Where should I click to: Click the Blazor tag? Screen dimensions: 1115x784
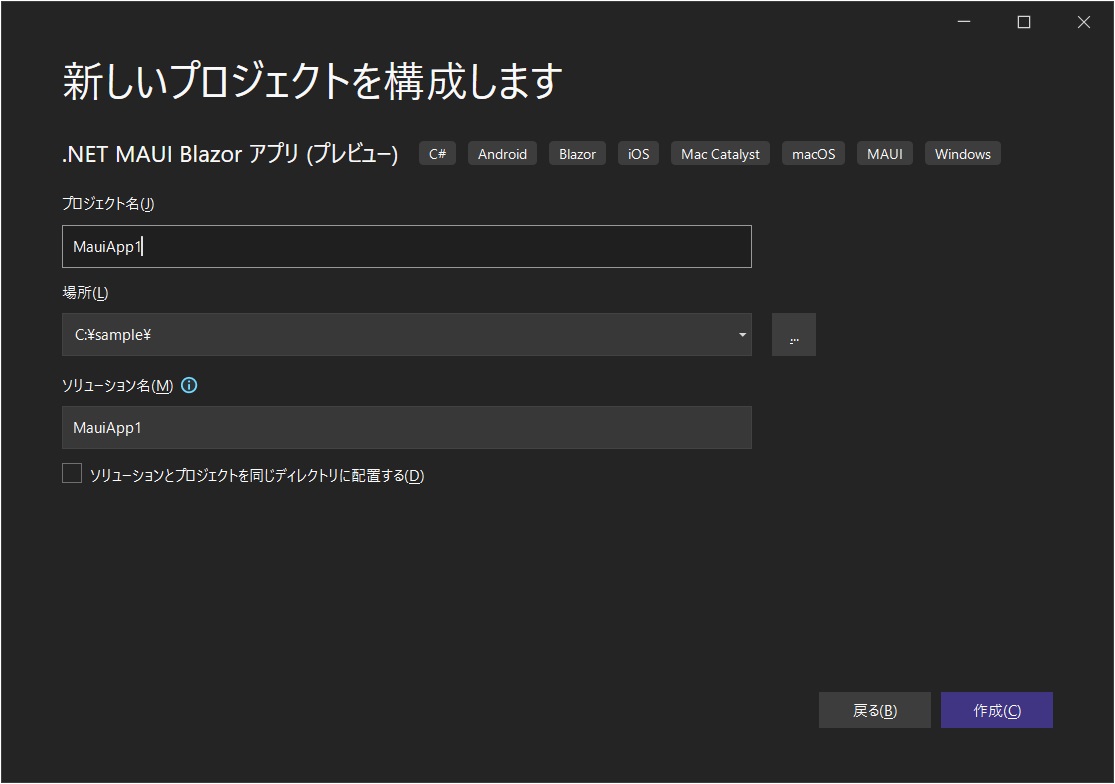pyautogui.click(x=577, y=154)
